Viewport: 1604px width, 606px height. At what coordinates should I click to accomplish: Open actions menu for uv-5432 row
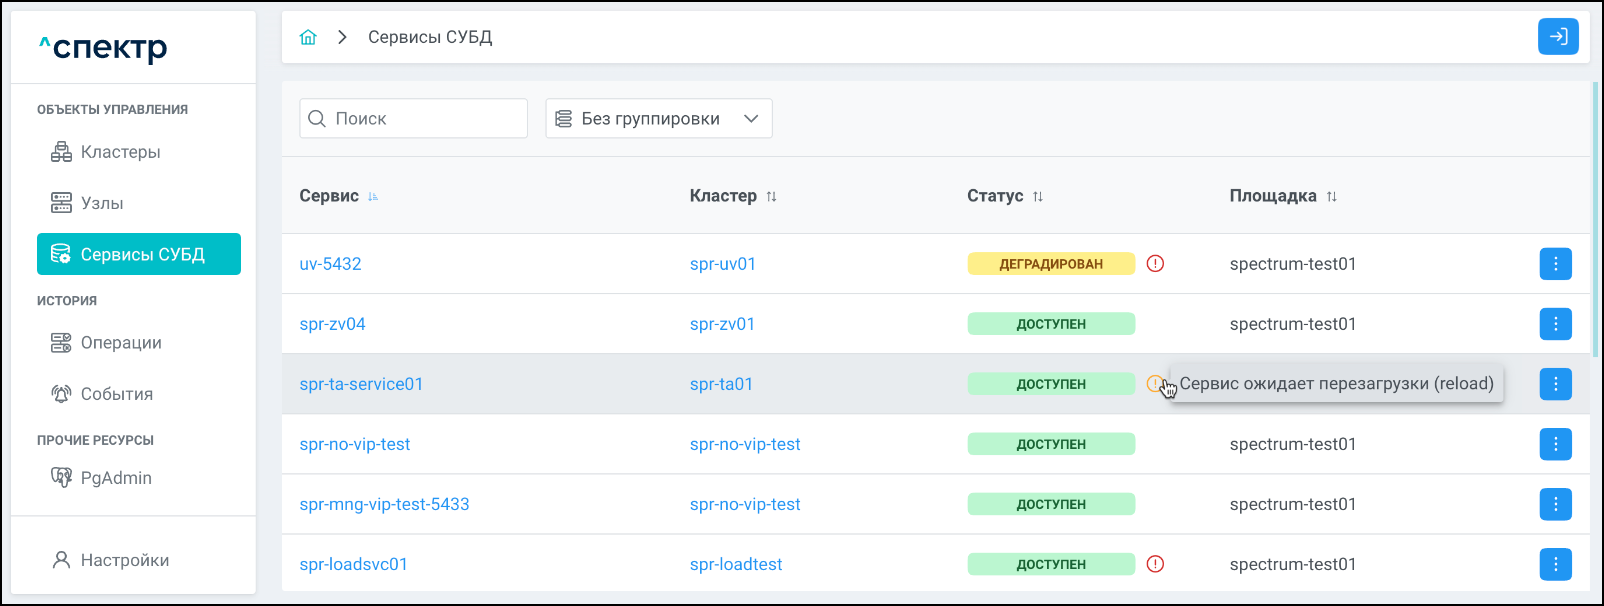click(1555, 264)
